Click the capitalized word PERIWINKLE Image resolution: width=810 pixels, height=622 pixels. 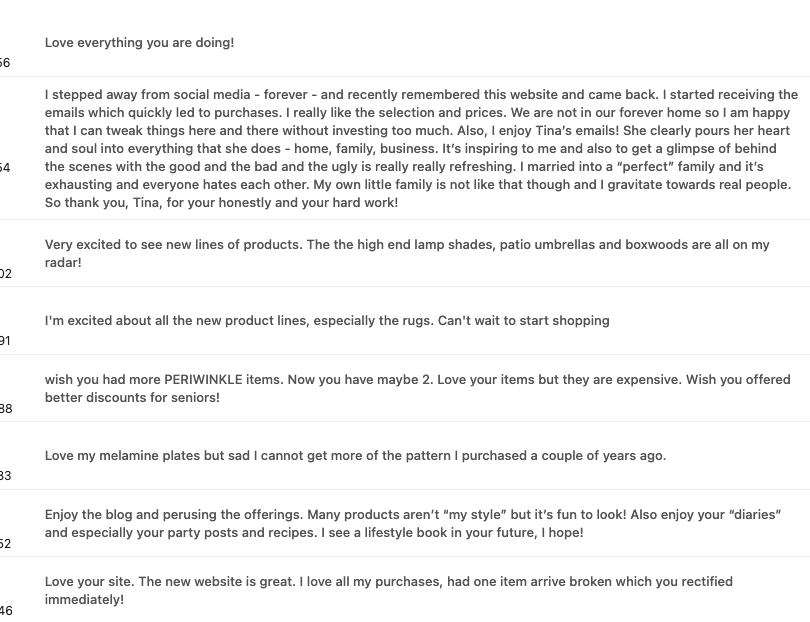click(206, 380)
